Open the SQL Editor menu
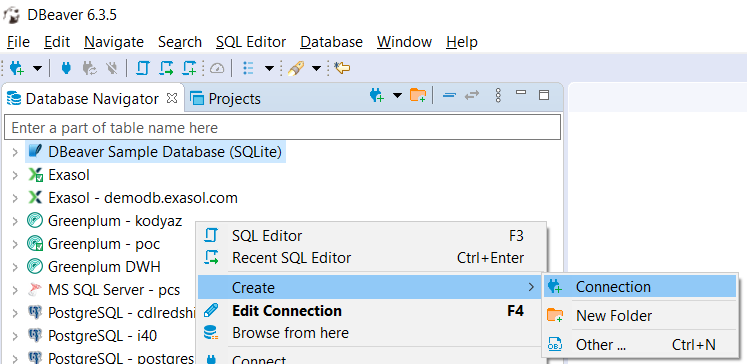 coord(251,42)
